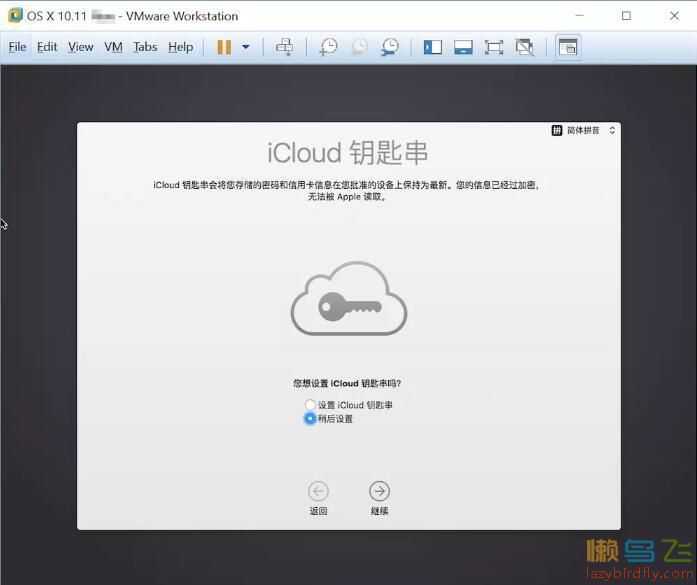
Task: Toggle the thumbnail bar
Action: [463, 47]
